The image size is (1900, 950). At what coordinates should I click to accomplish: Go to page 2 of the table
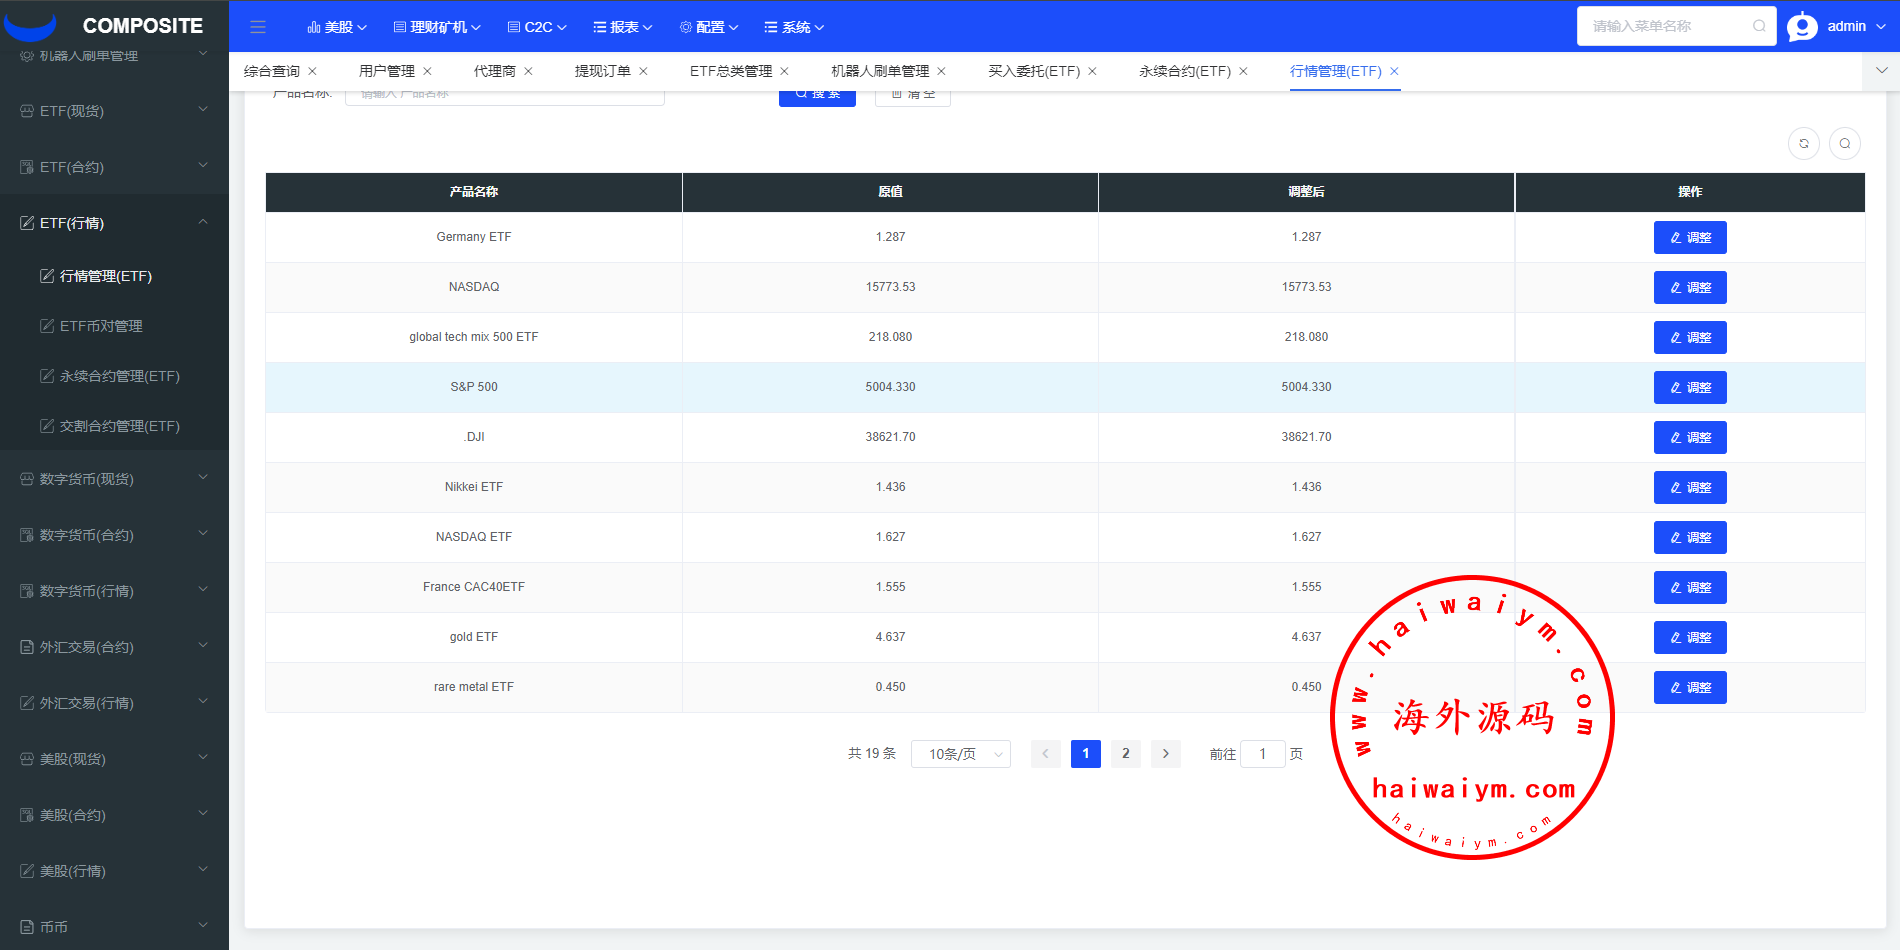coord(1125,754)
